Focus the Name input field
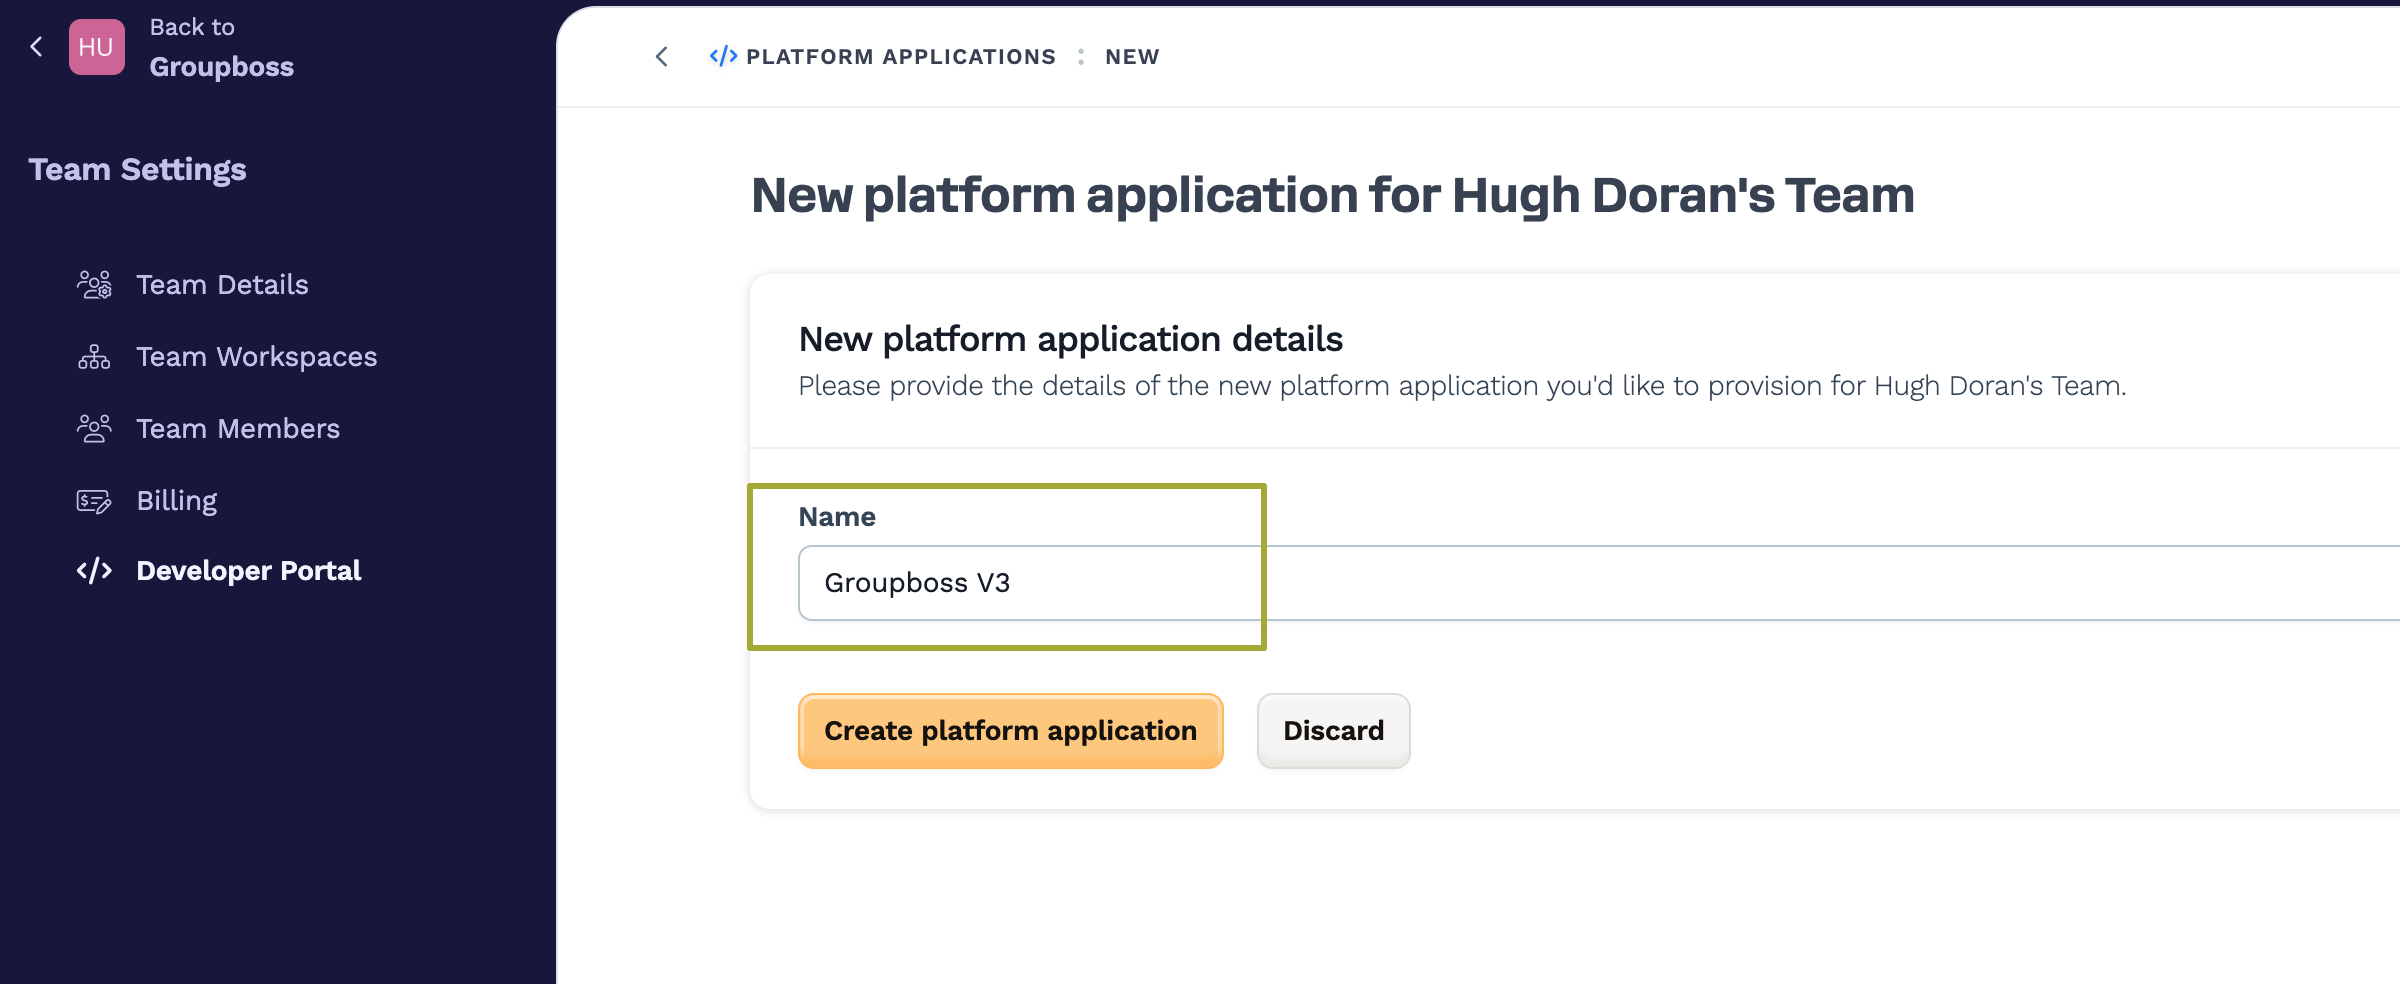This screenshot has width=2400, height=984. pos(1599,583)
